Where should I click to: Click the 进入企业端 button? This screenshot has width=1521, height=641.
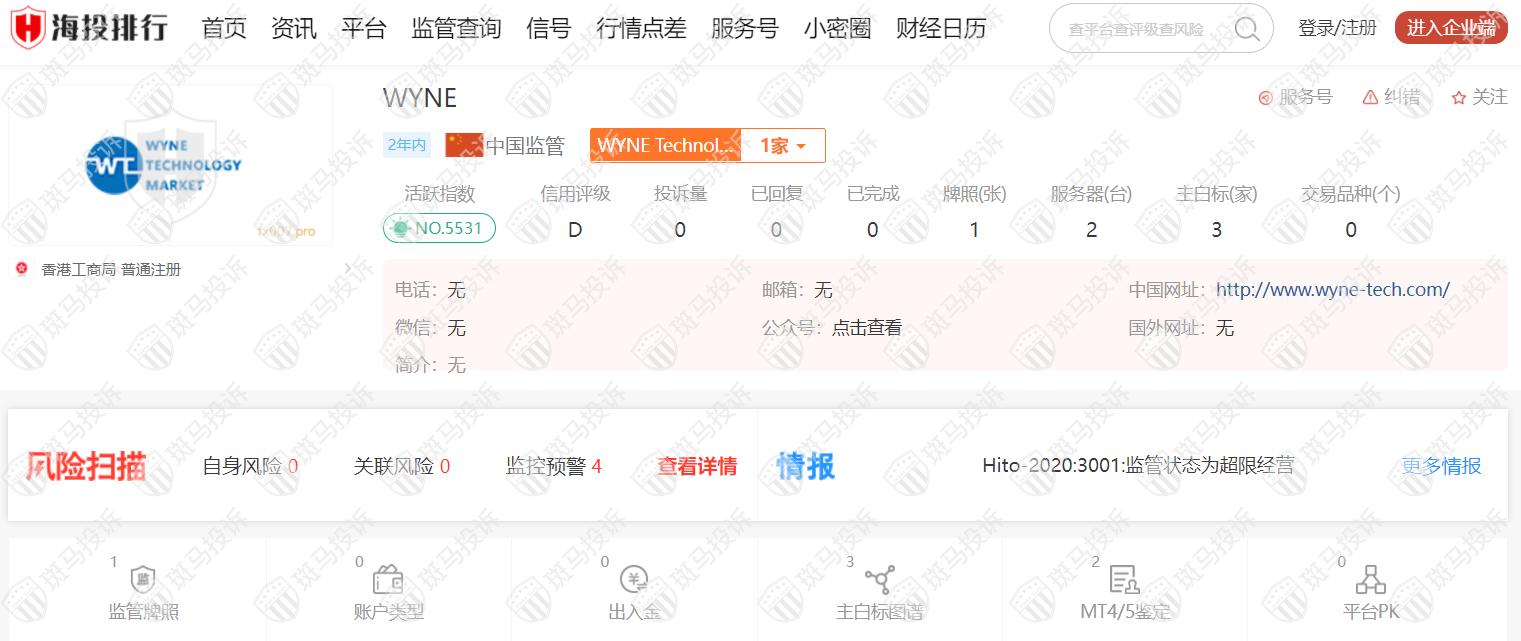pos(1450,28)
